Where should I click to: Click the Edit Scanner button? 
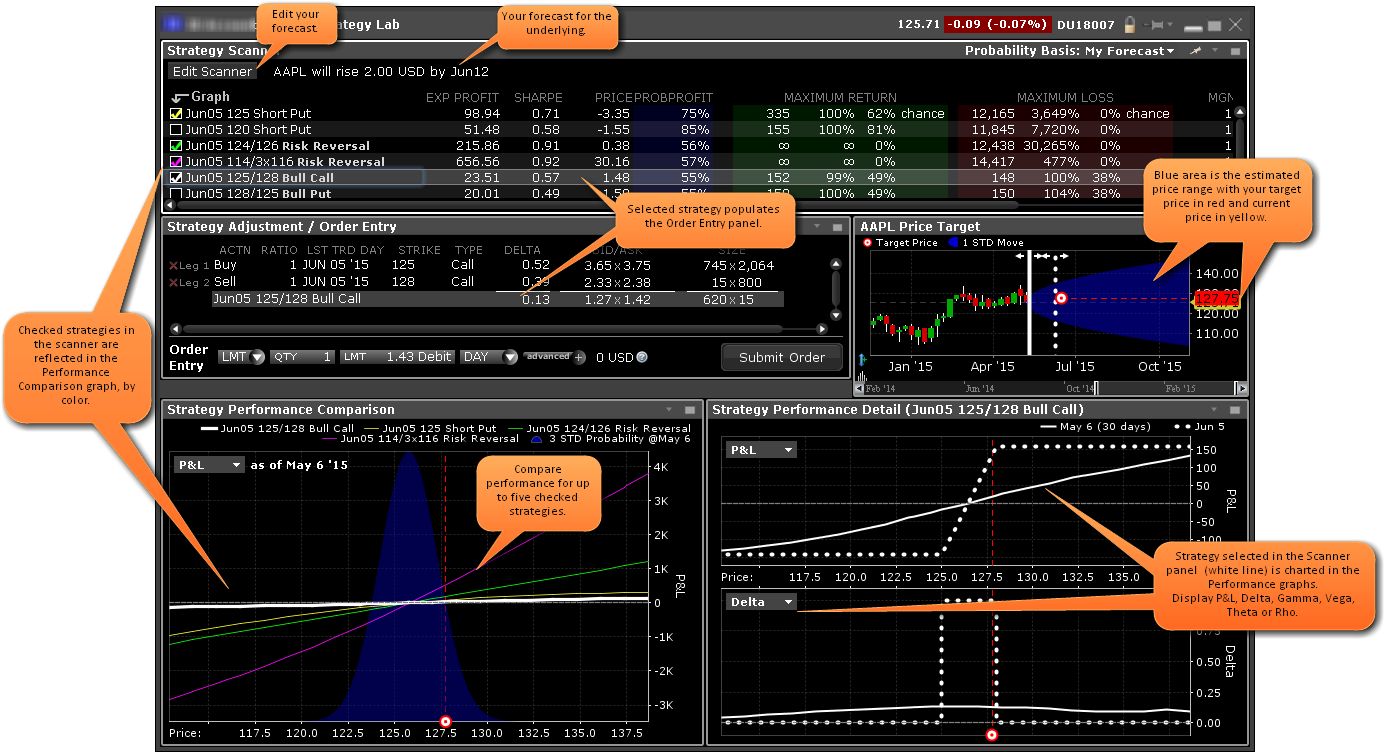pos(212,71)
